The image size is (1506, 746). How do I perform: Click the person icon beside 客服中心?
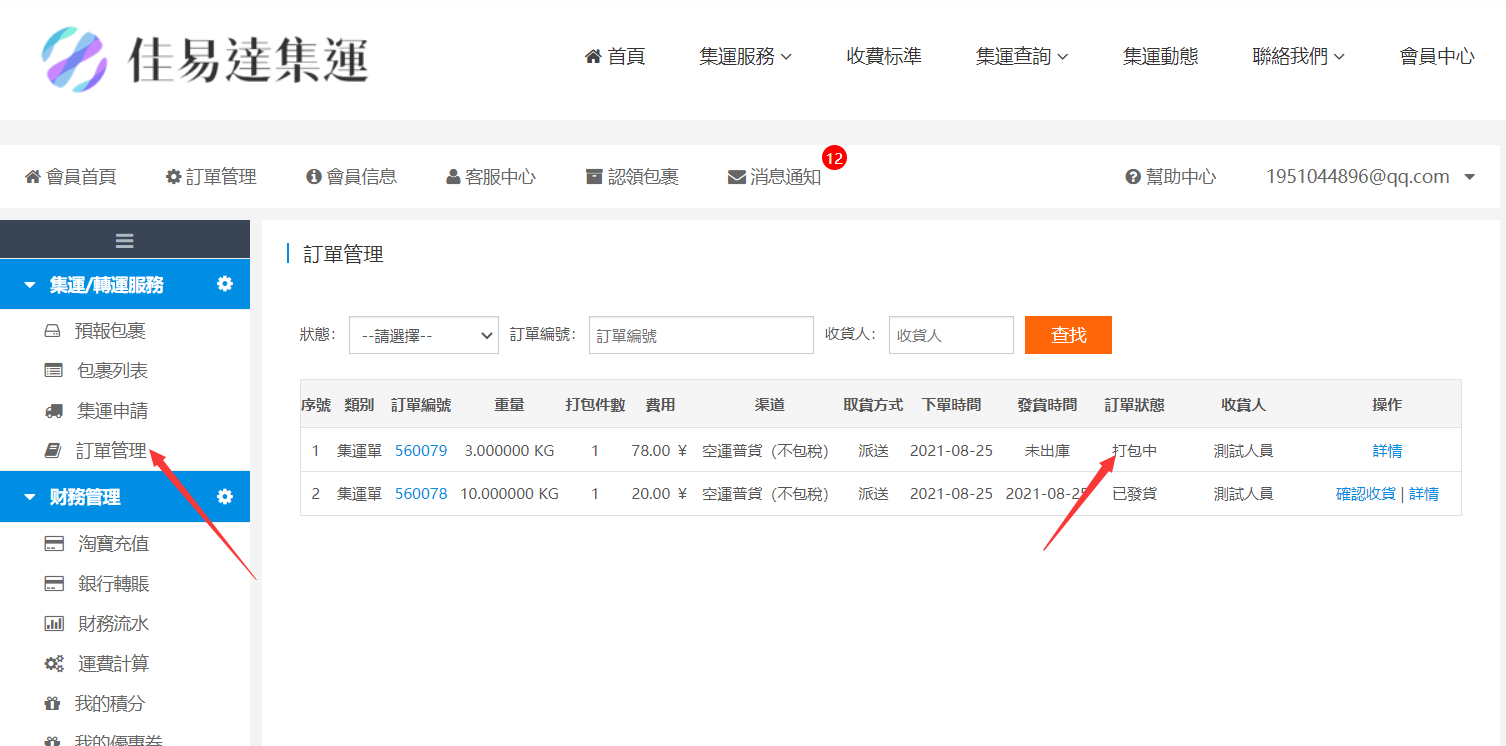pyautogui.click(x=453, y=176)
